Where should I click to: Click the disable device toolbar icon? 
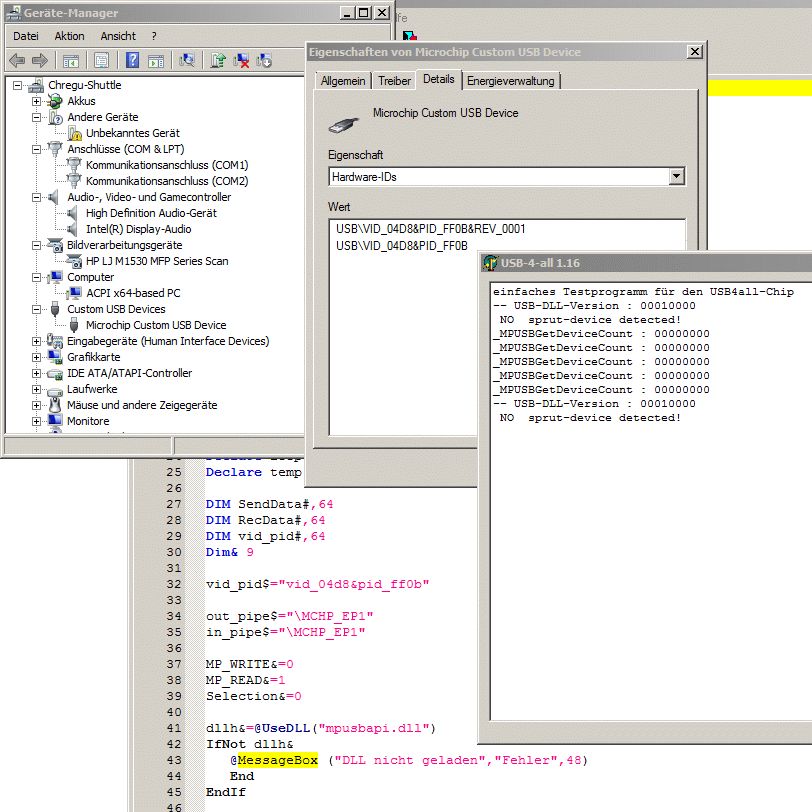pos(264,61)
